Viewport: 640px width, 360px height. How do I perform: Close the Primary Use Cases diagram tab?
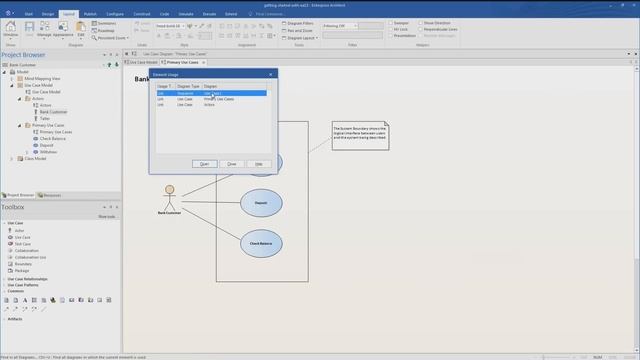click(203, 62)
